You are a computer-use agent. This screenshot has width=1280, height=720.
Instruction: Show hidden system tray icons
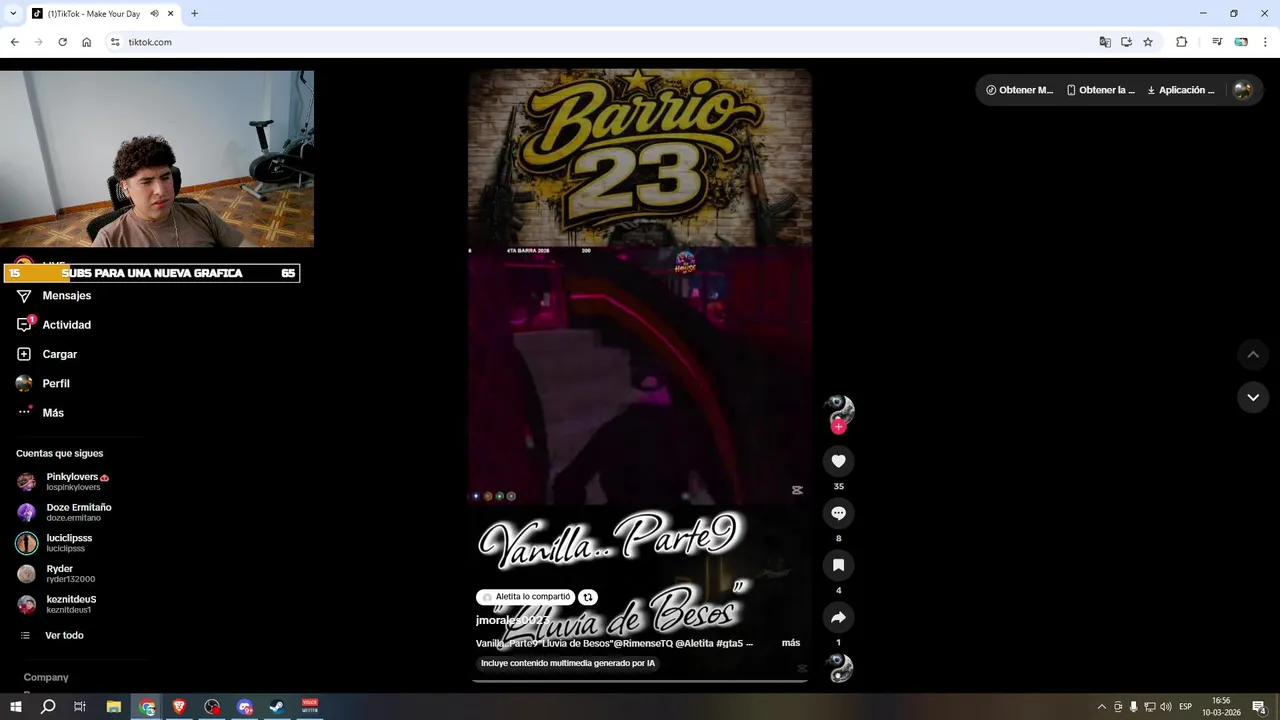(x=1102, y=707)
